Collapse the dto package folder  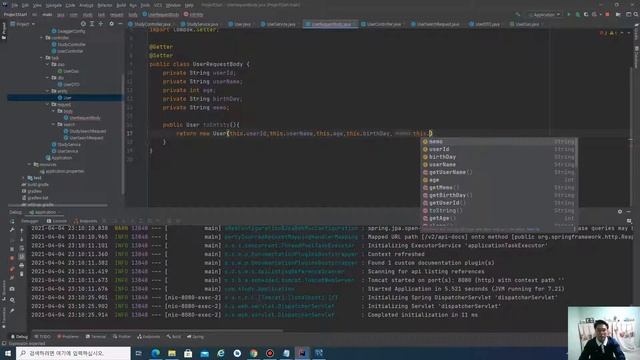point(47,78)
